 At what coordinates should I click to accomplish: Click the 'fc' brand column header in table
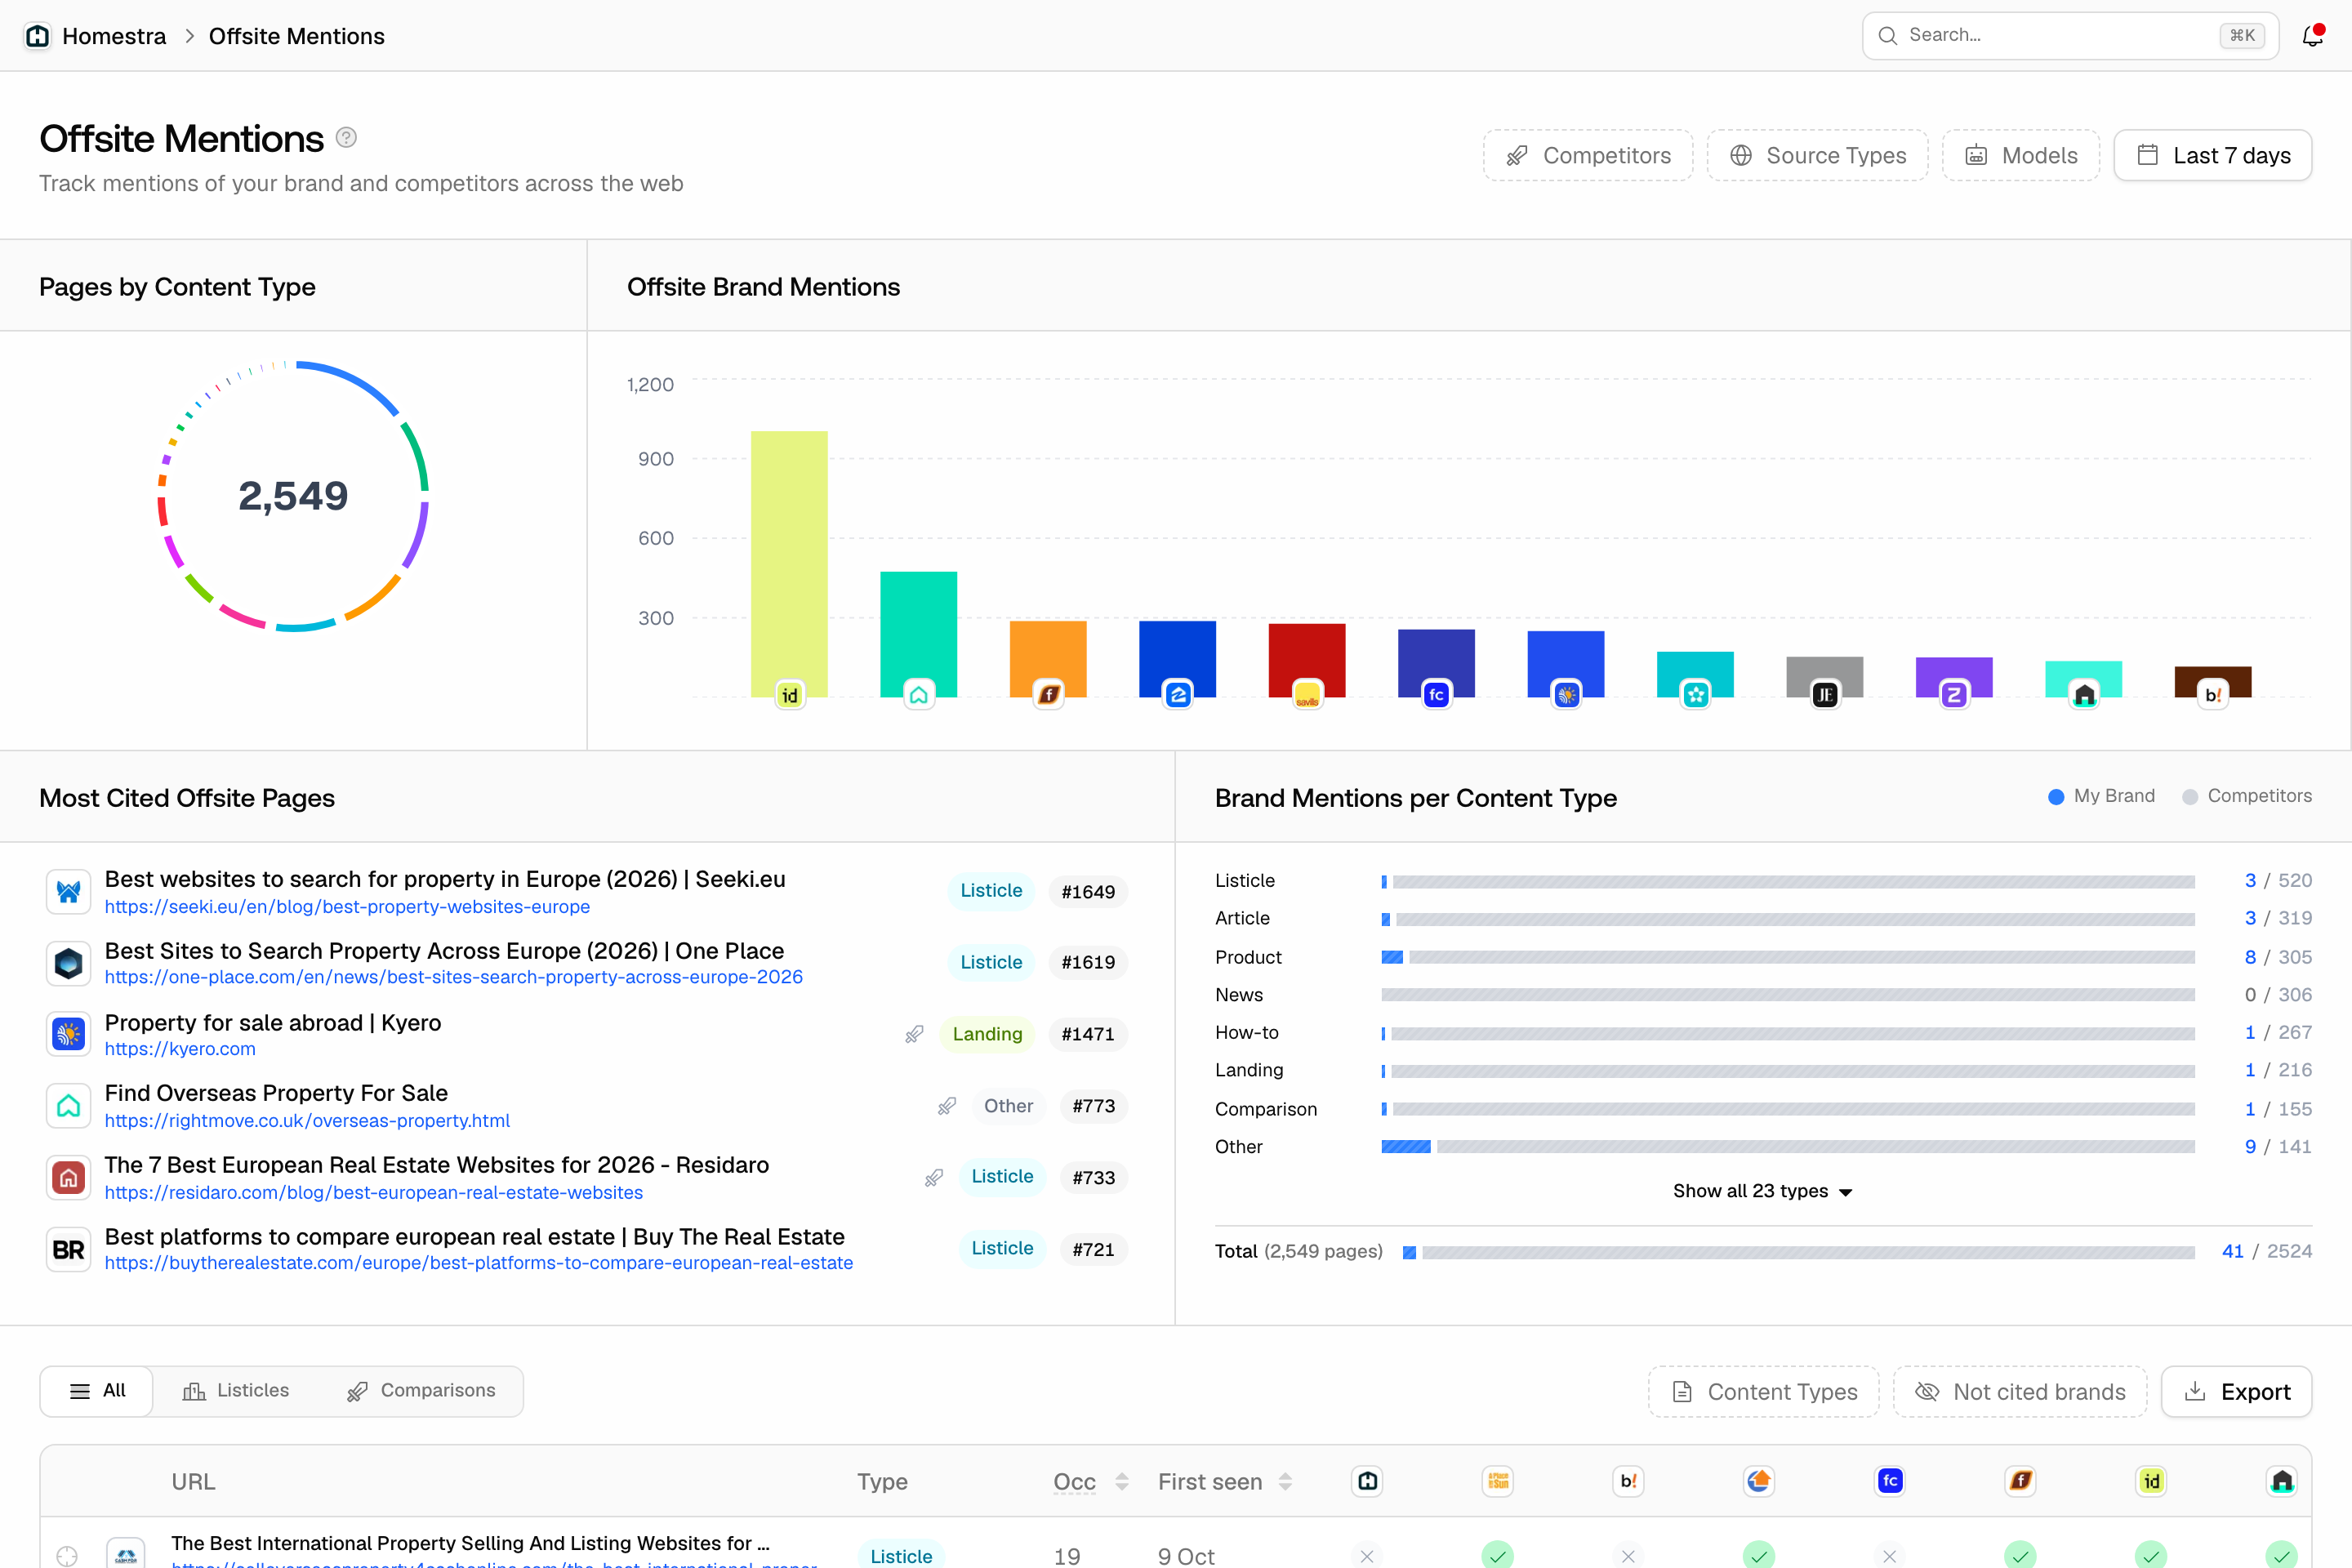pos(1889,1481)
